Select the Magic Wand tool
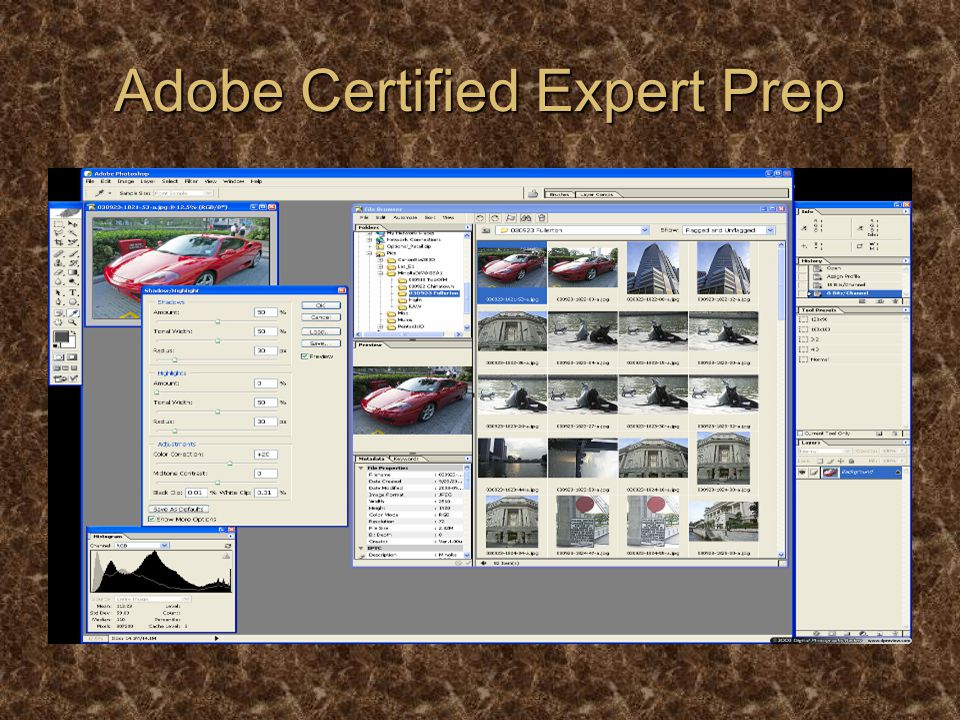 (72, 233)
